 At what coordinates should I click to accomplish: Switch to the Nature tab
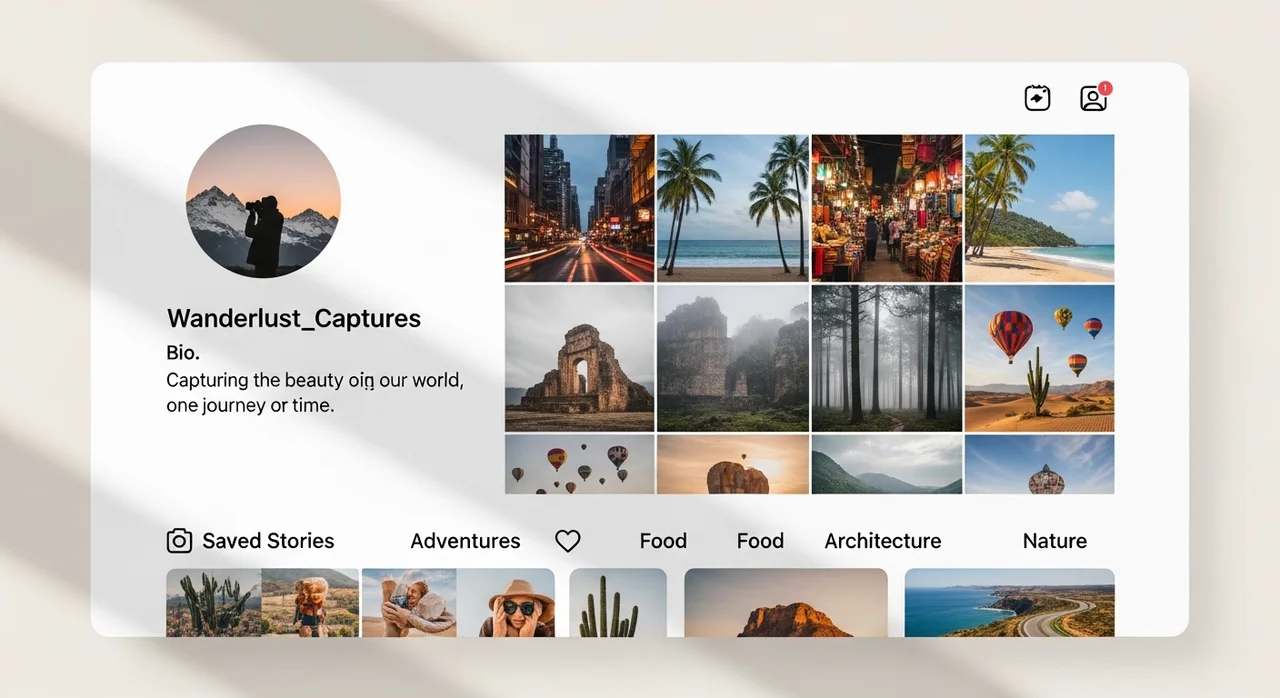coord(1054,541)
